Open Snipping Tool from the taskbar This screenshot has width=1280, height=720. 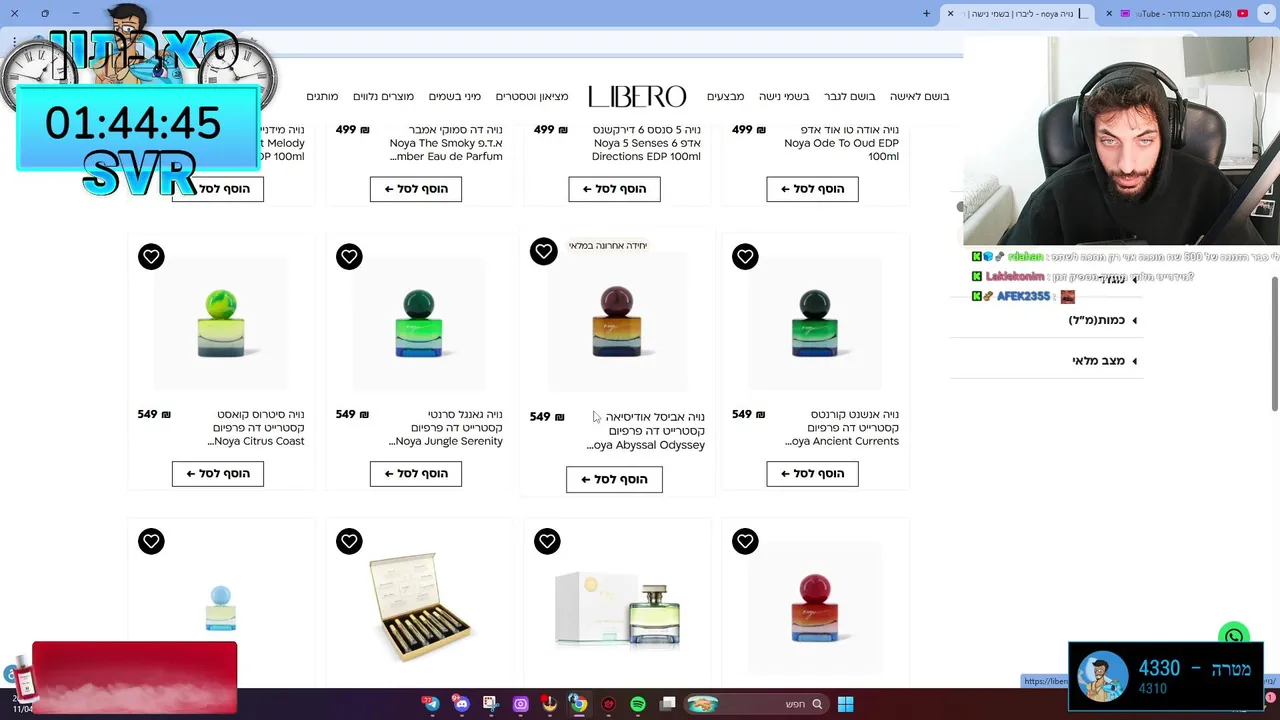pyautogui.click(x=490, y=704)
